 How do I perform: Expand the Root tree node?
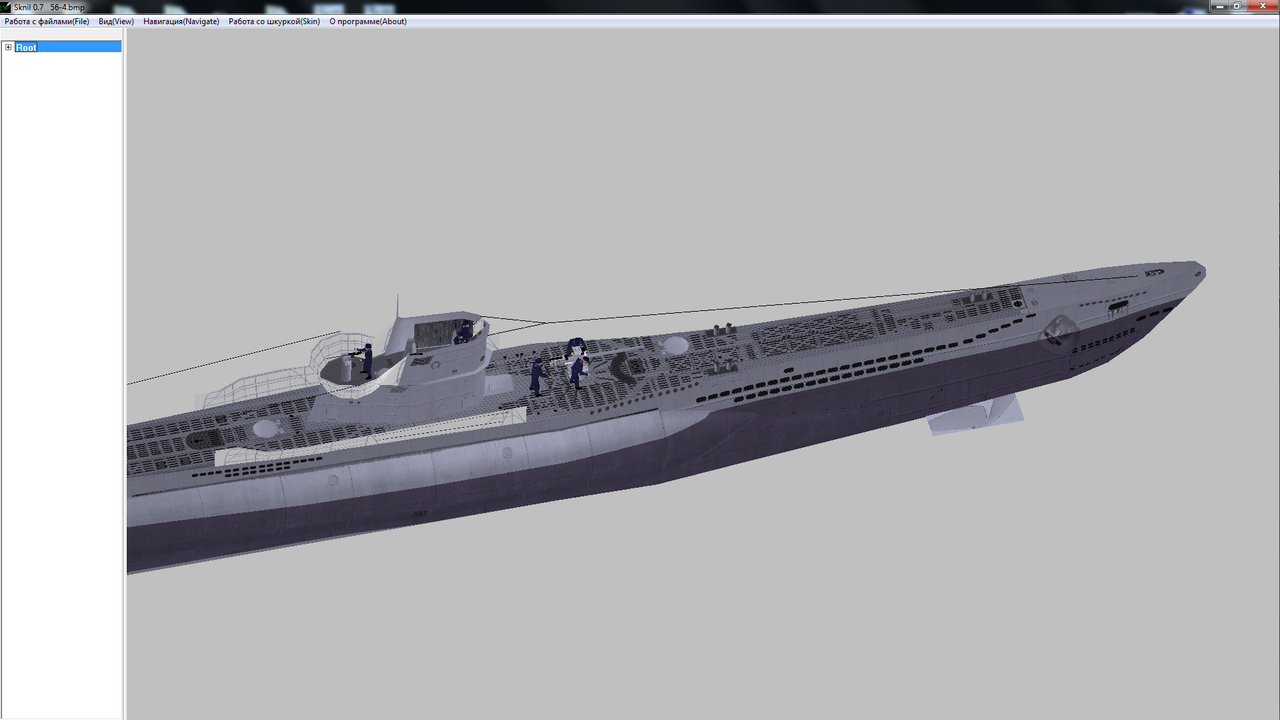tap(8, 47)
